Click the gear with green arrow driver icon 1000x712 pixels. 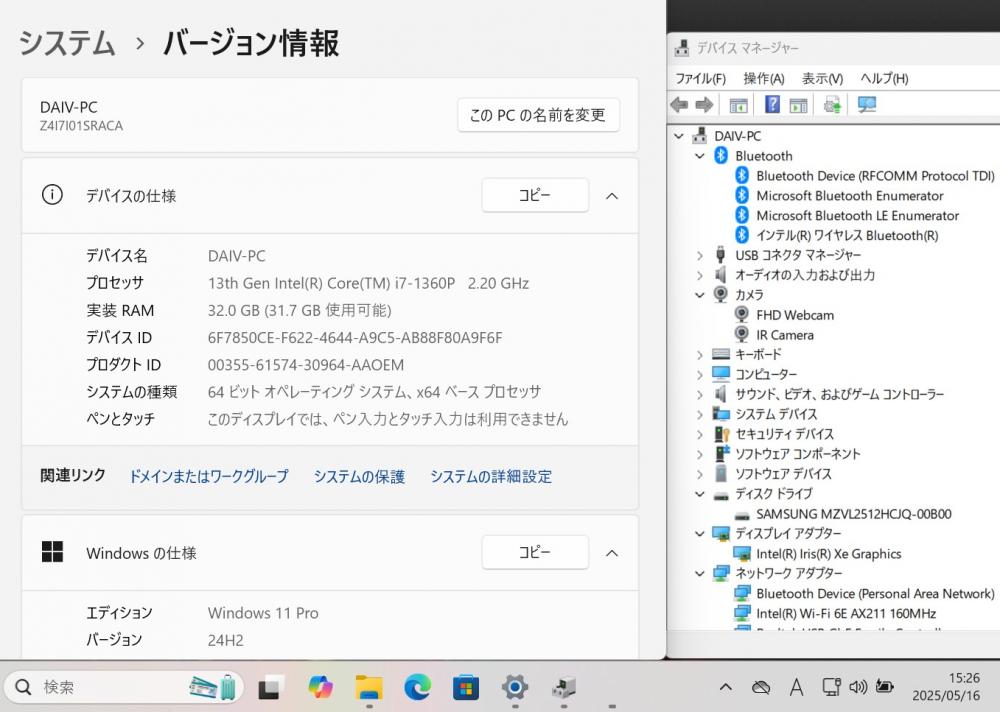tap(832, 105)
